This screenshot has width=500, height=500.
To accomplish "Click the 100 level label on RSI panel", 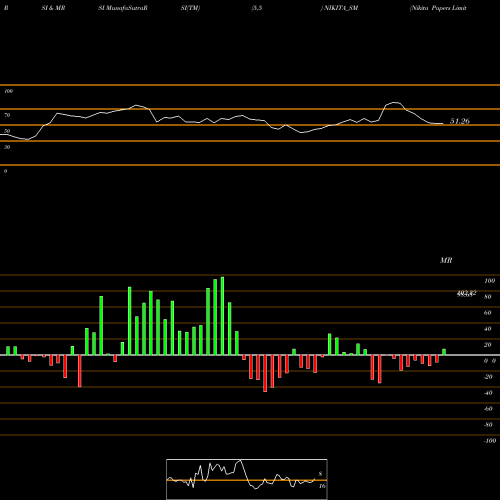I will tap(8, 91).
